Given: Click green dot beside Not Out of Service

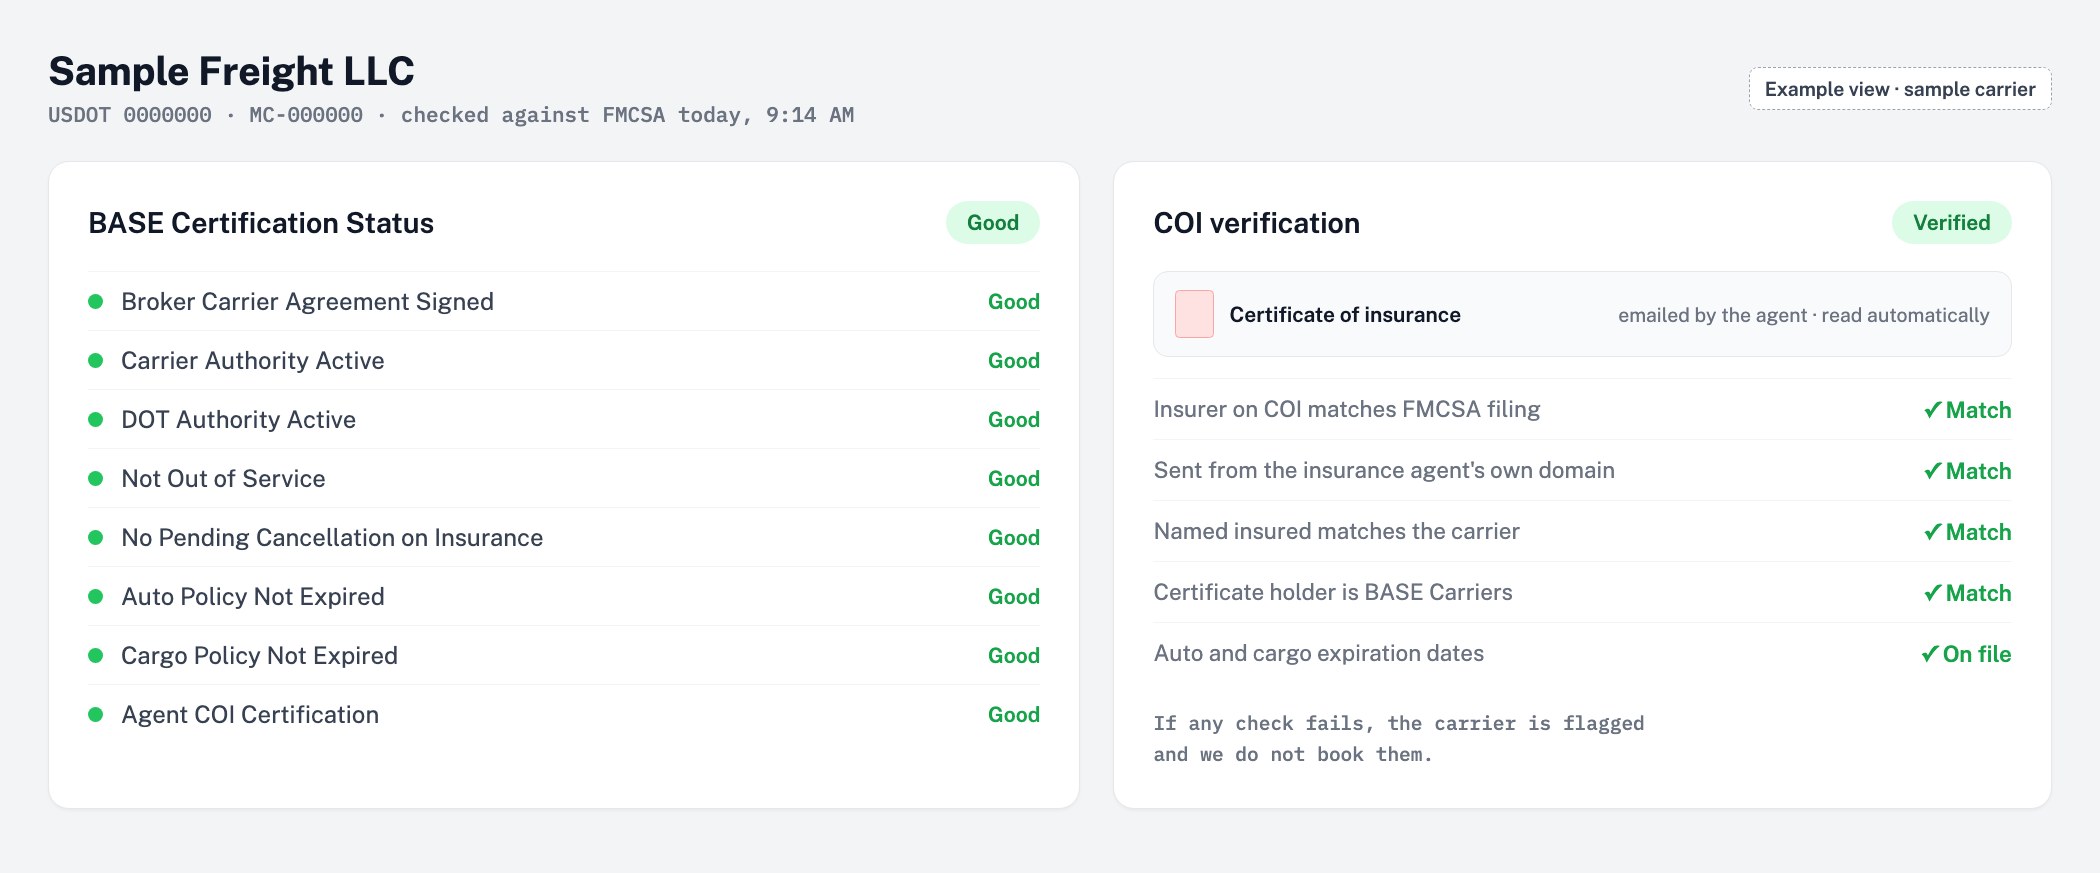Looking at the screenshot, I should pyautogui.click(x=96, y=478).
